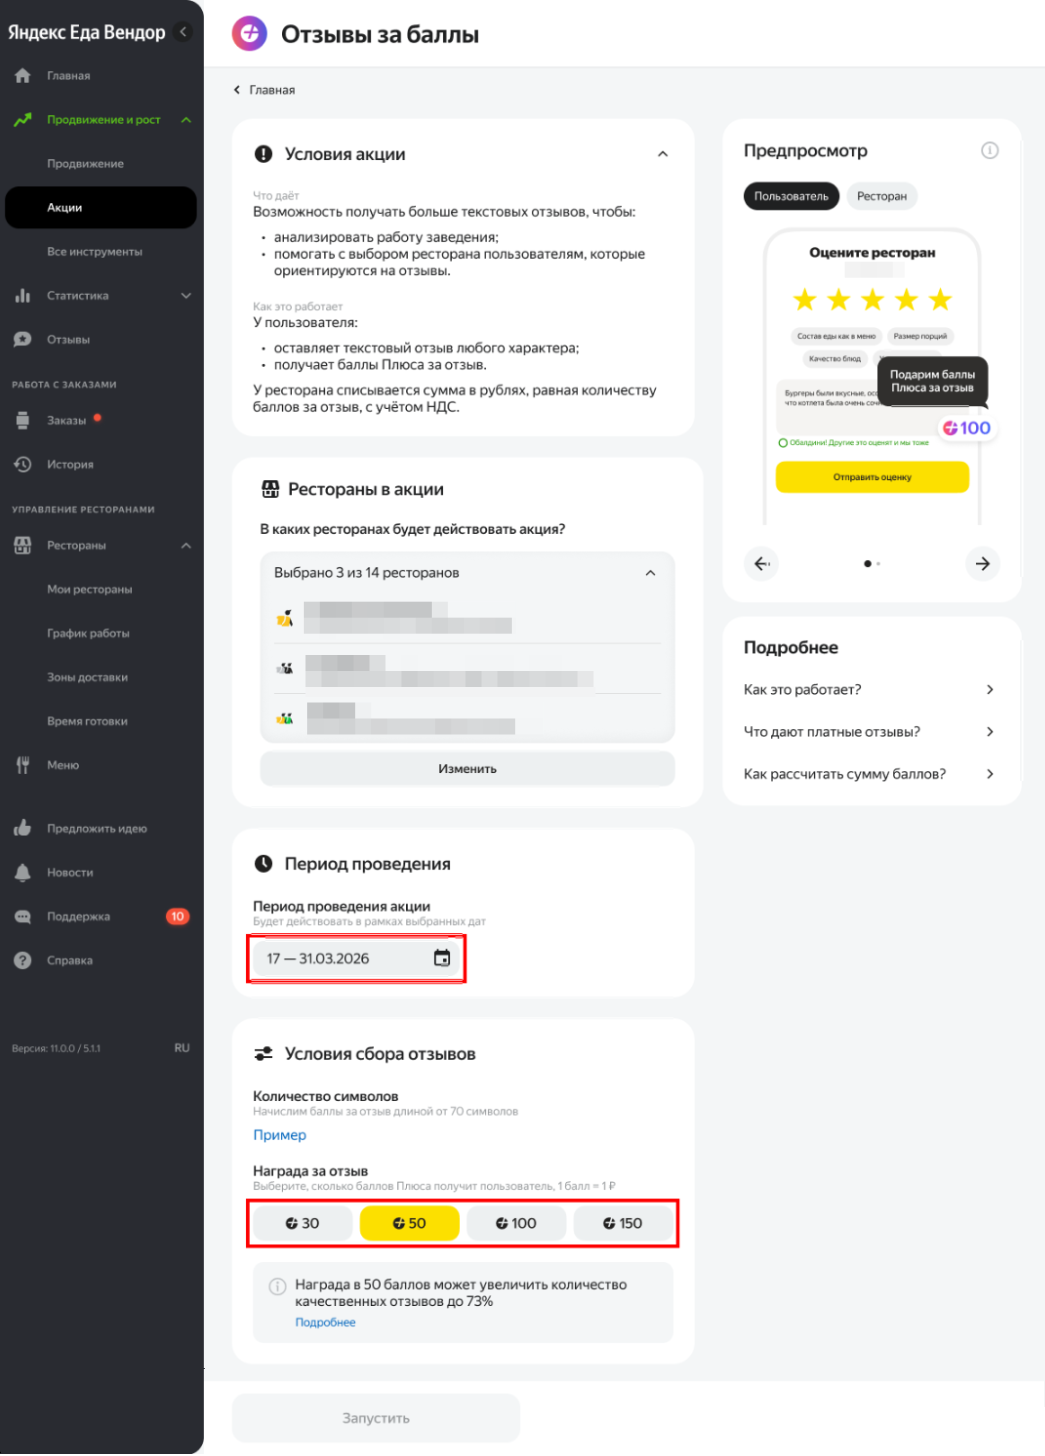Click the promotion period date field
Image resolution: width=1045 pixels, height=1456 pixels.
coord(357,959)
